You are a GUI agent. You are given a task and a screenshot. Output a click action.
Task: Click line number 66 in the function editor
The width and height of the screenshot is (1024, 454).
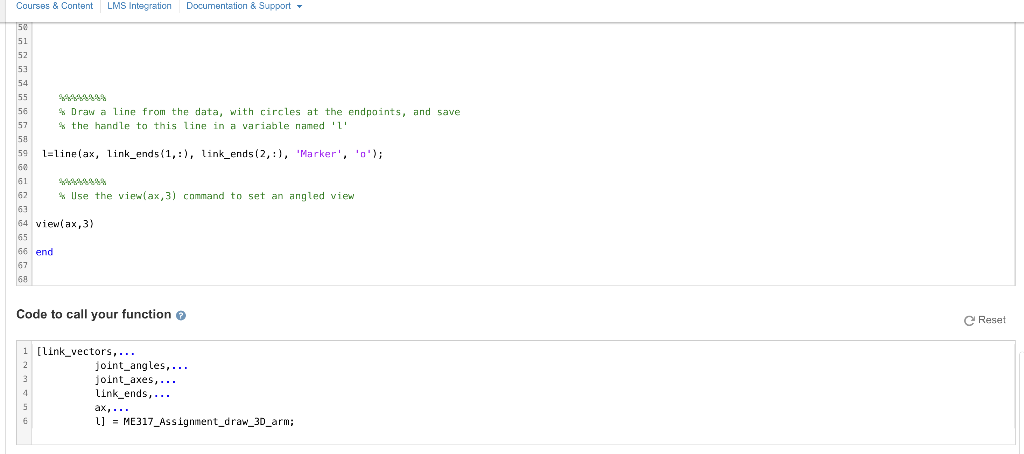point(22,251)
